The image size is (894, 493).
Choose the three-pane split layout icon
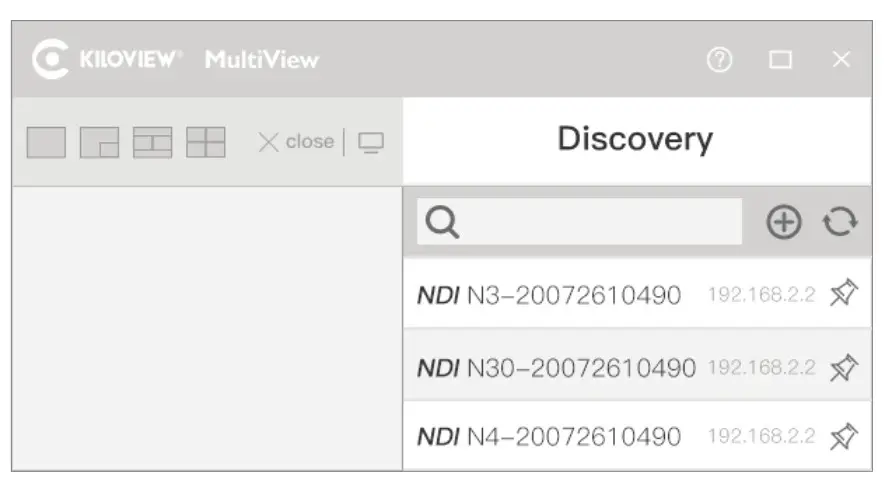point(152,142)
